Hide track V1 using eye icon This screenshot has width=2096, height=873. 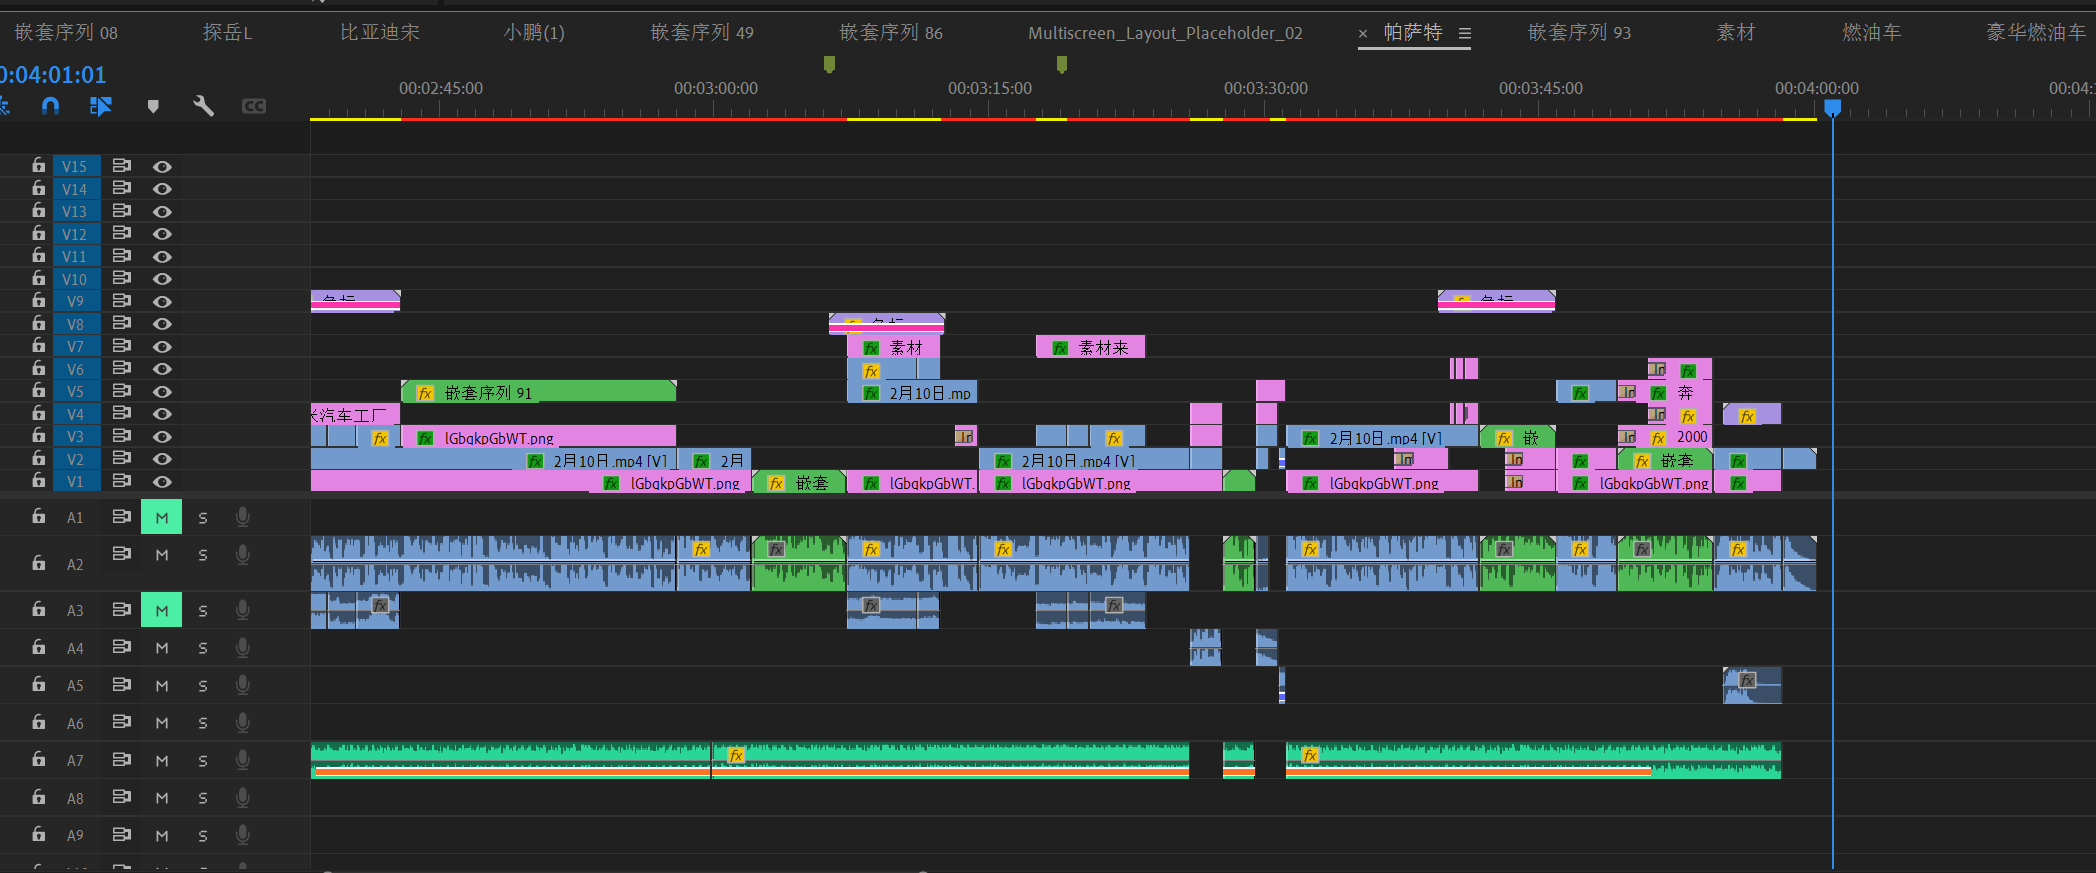[x=162, y=482]
